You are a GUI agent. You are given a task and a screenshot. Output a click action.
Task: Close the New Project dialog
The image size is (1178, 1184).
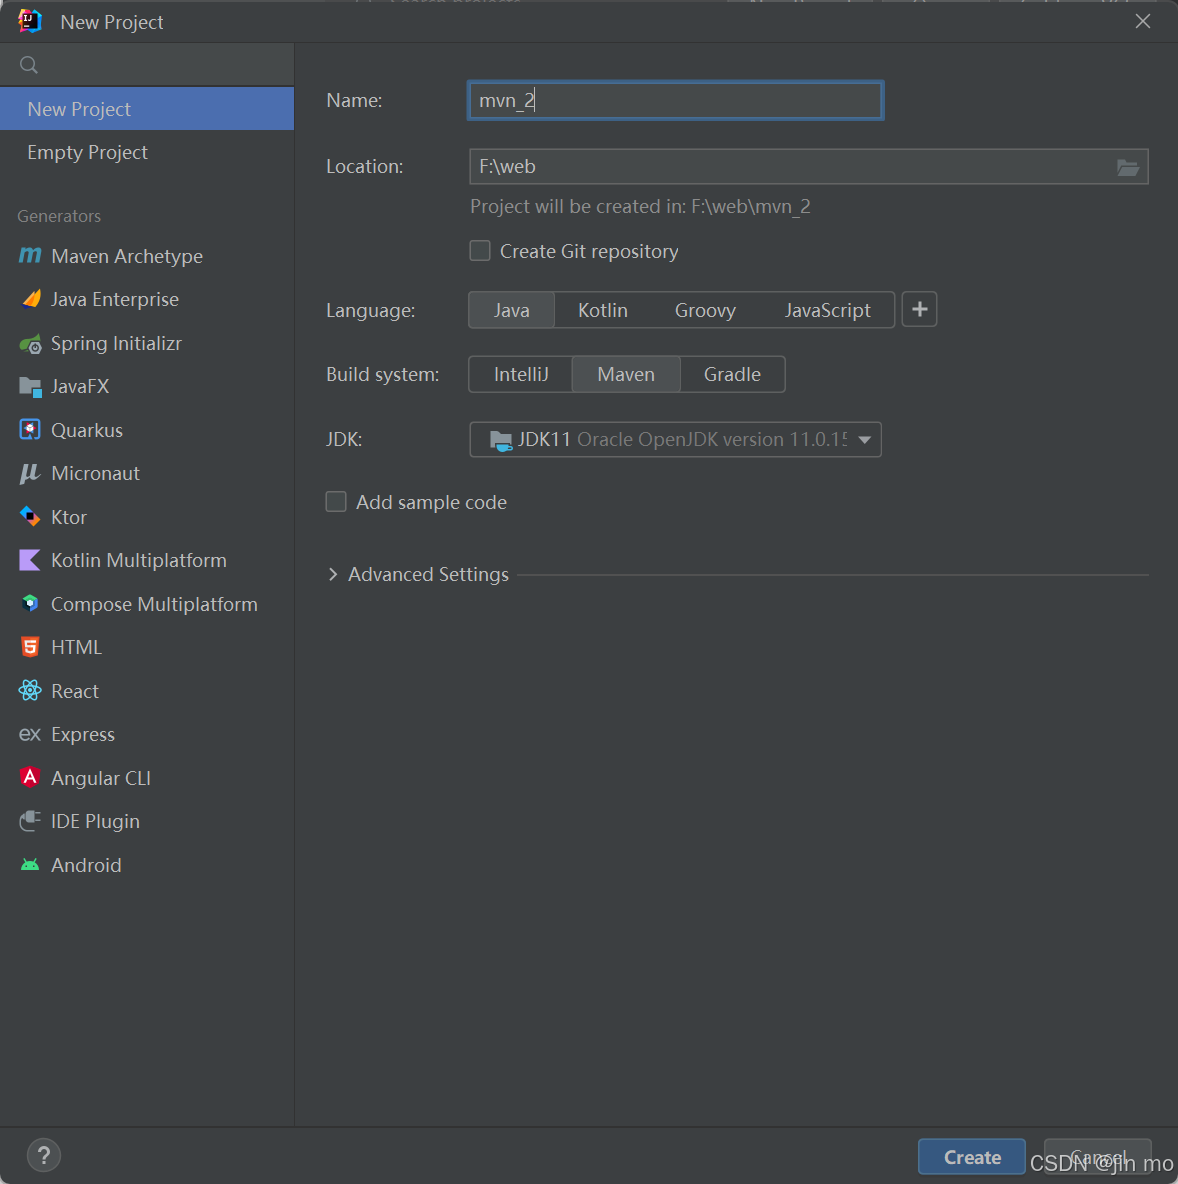[1143, 21]
